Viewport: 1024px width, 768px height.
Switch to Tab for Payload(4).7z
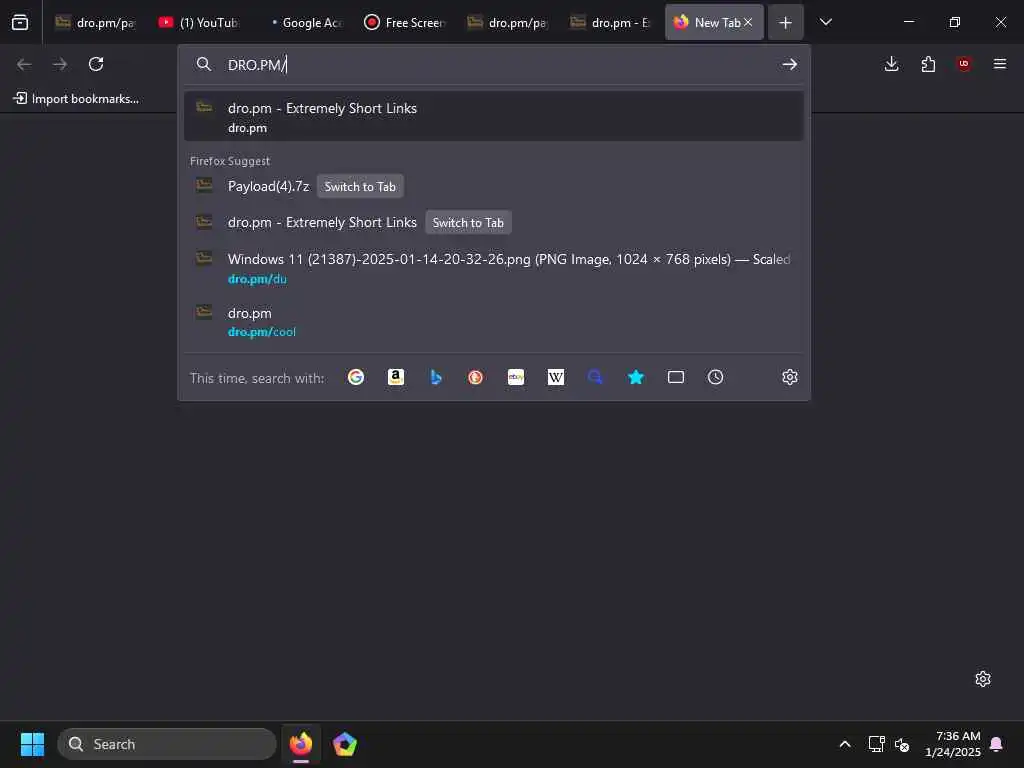tap(360, 187)
